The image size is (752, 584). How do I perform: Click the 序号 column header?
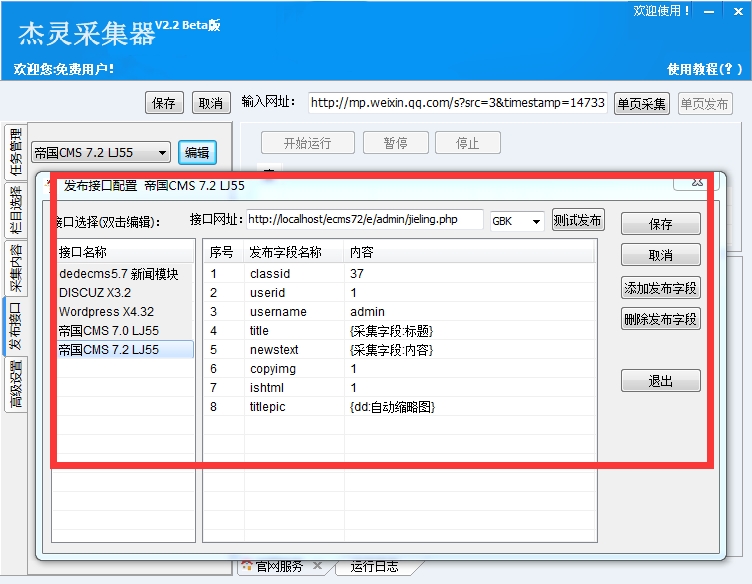pyautogui.click(x=224, y=252)
